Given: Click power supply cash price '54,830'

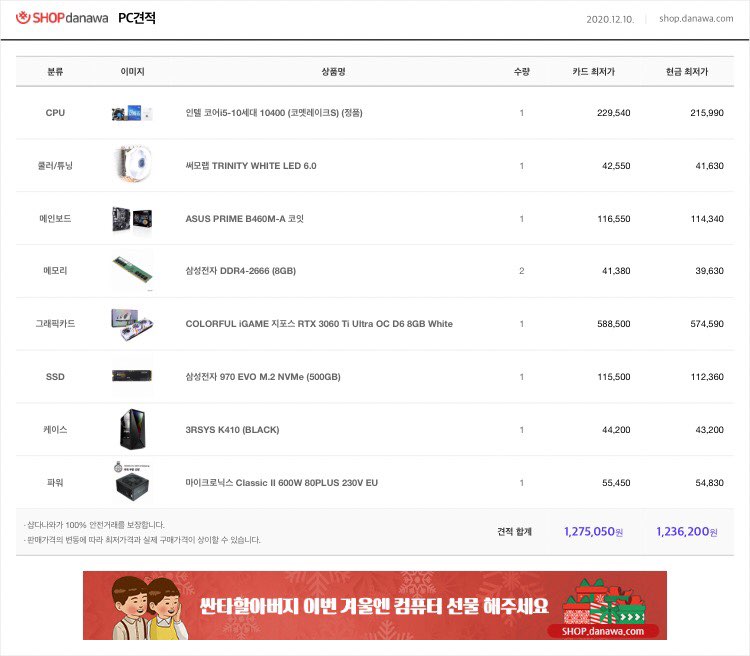Looking at the screenshot, I should pos(709,483).
